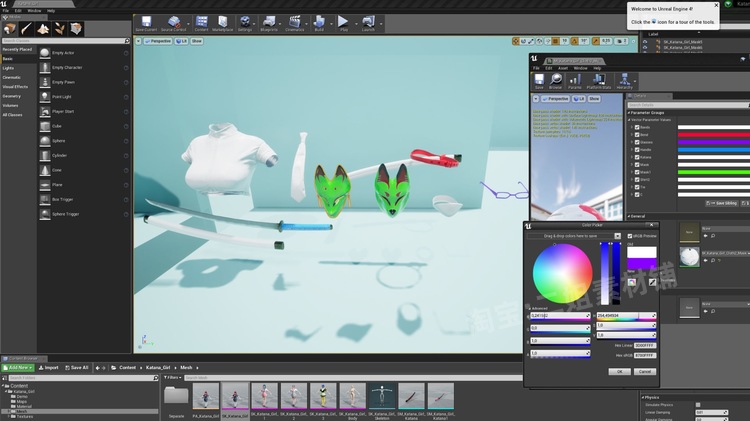Image resolution: width=750 pixels, height=421 pixels.
Task: Select the Geometry Editing mode icon
Action: pyautogui.click(x=76, y=29)
